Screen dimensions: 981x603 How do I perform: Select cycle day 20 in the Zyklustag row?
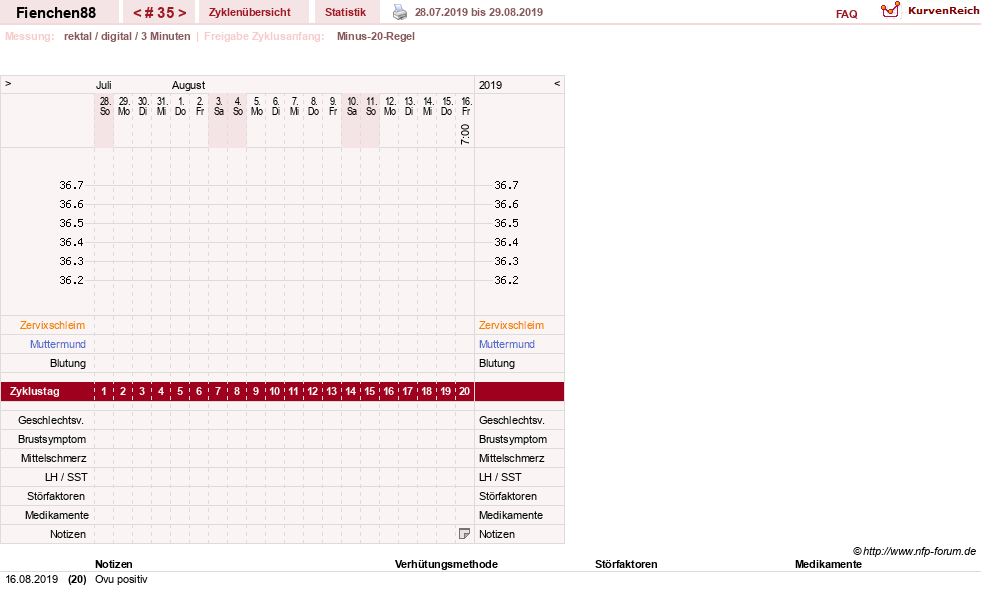[464, 392]
